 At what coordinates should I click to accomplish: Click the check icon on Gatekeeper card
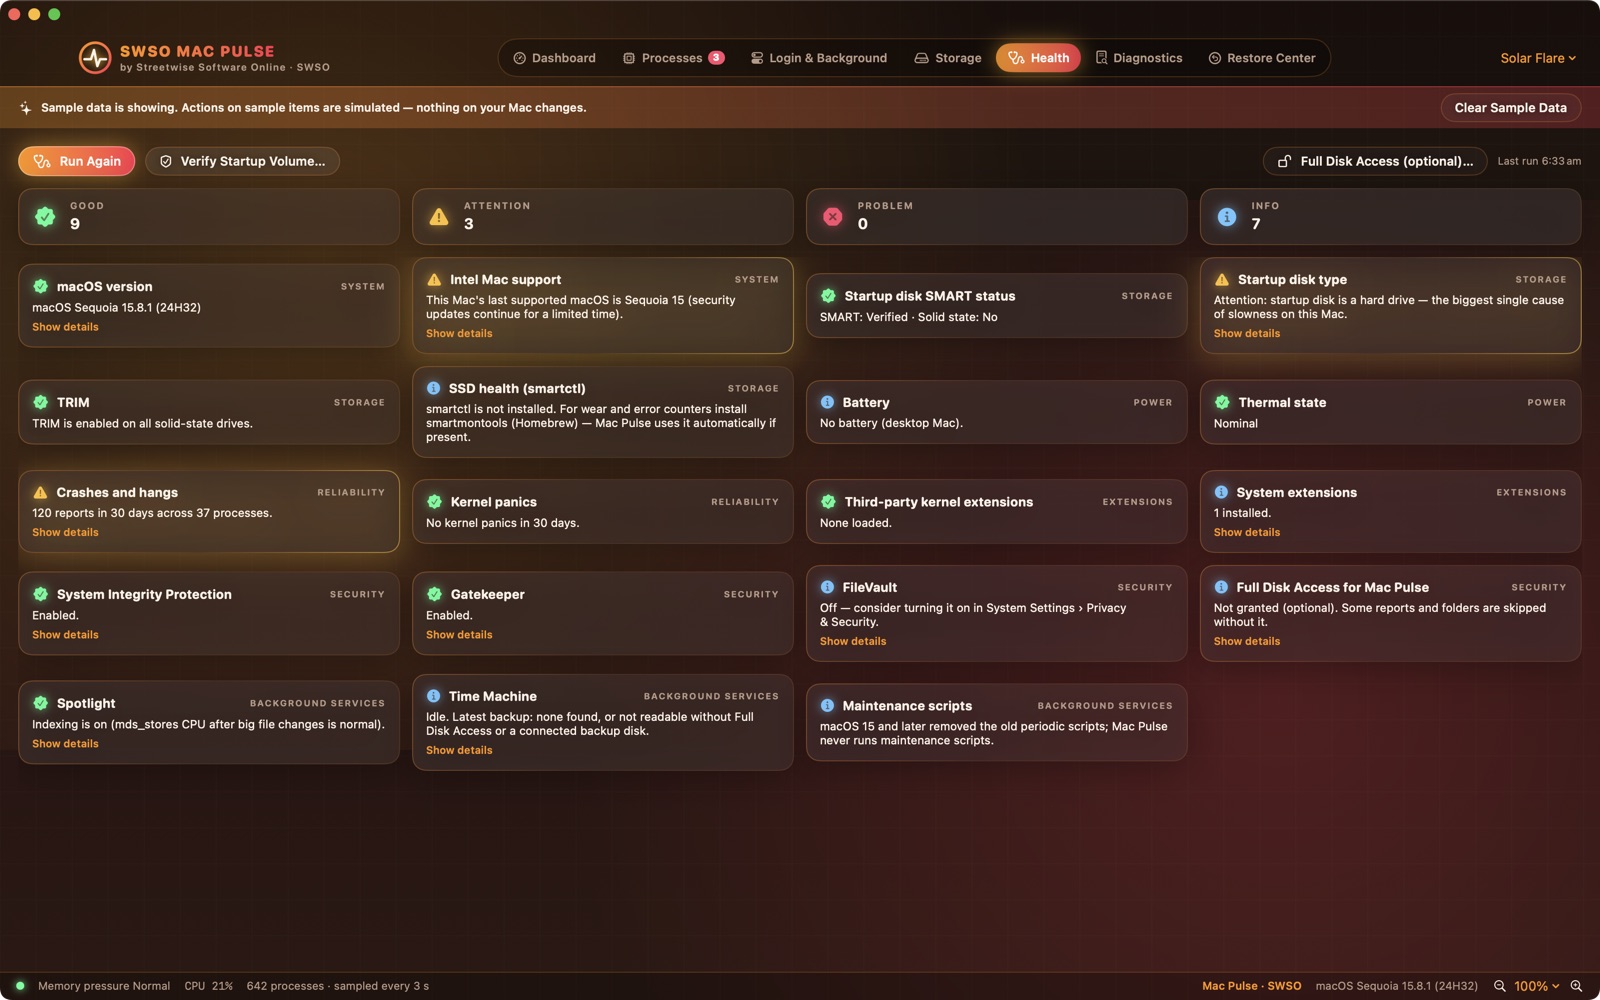[x=434, y=594]
